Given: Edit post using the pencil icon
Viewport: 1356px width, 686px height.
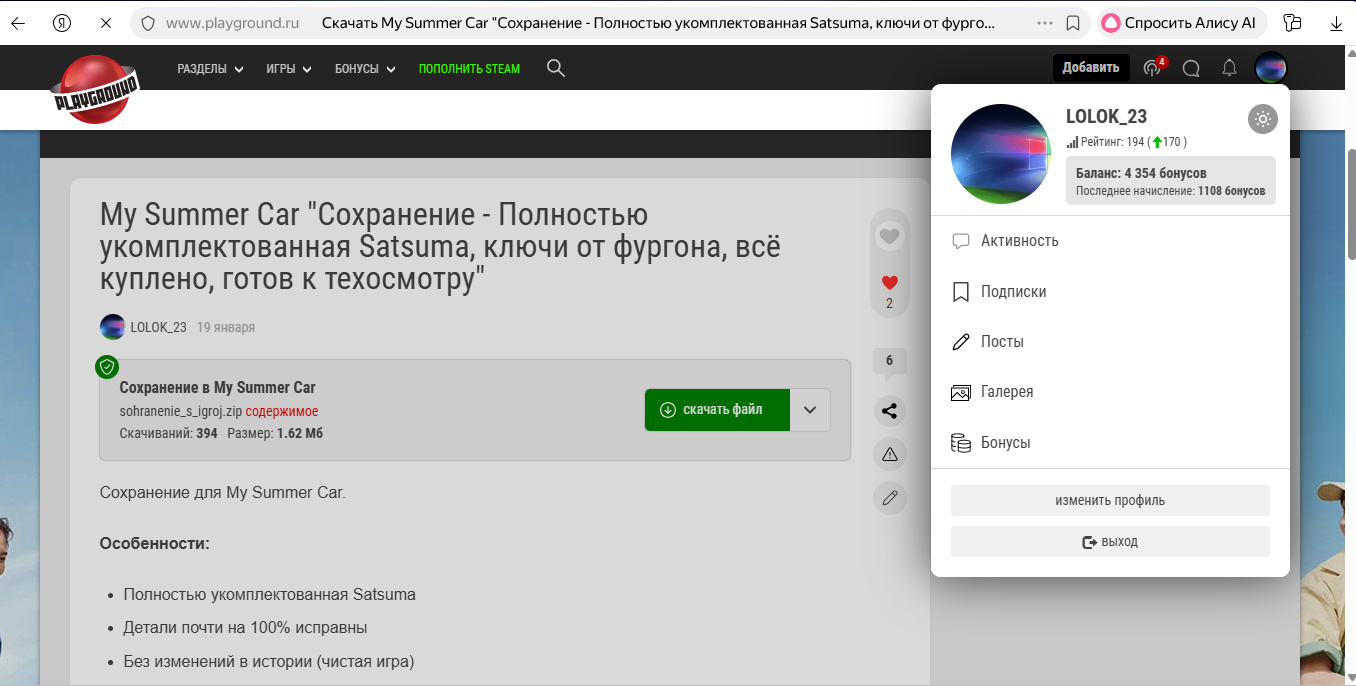Looking at the screenshot, I should (x=889, y=497).
